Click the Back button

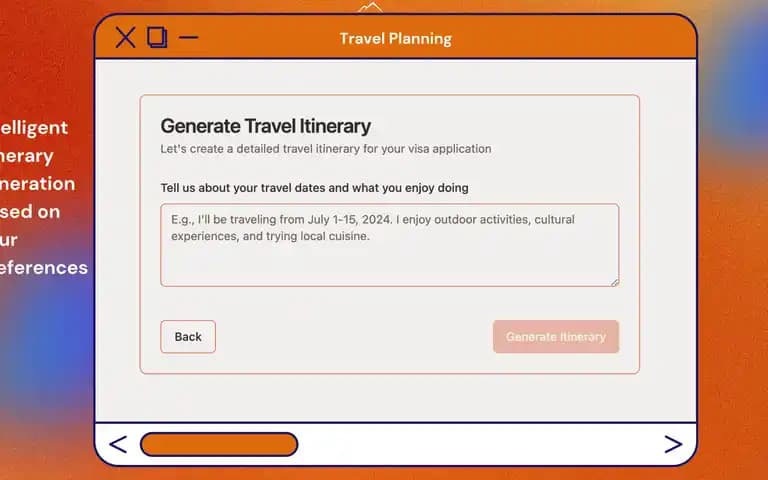[x=188, y=336]
